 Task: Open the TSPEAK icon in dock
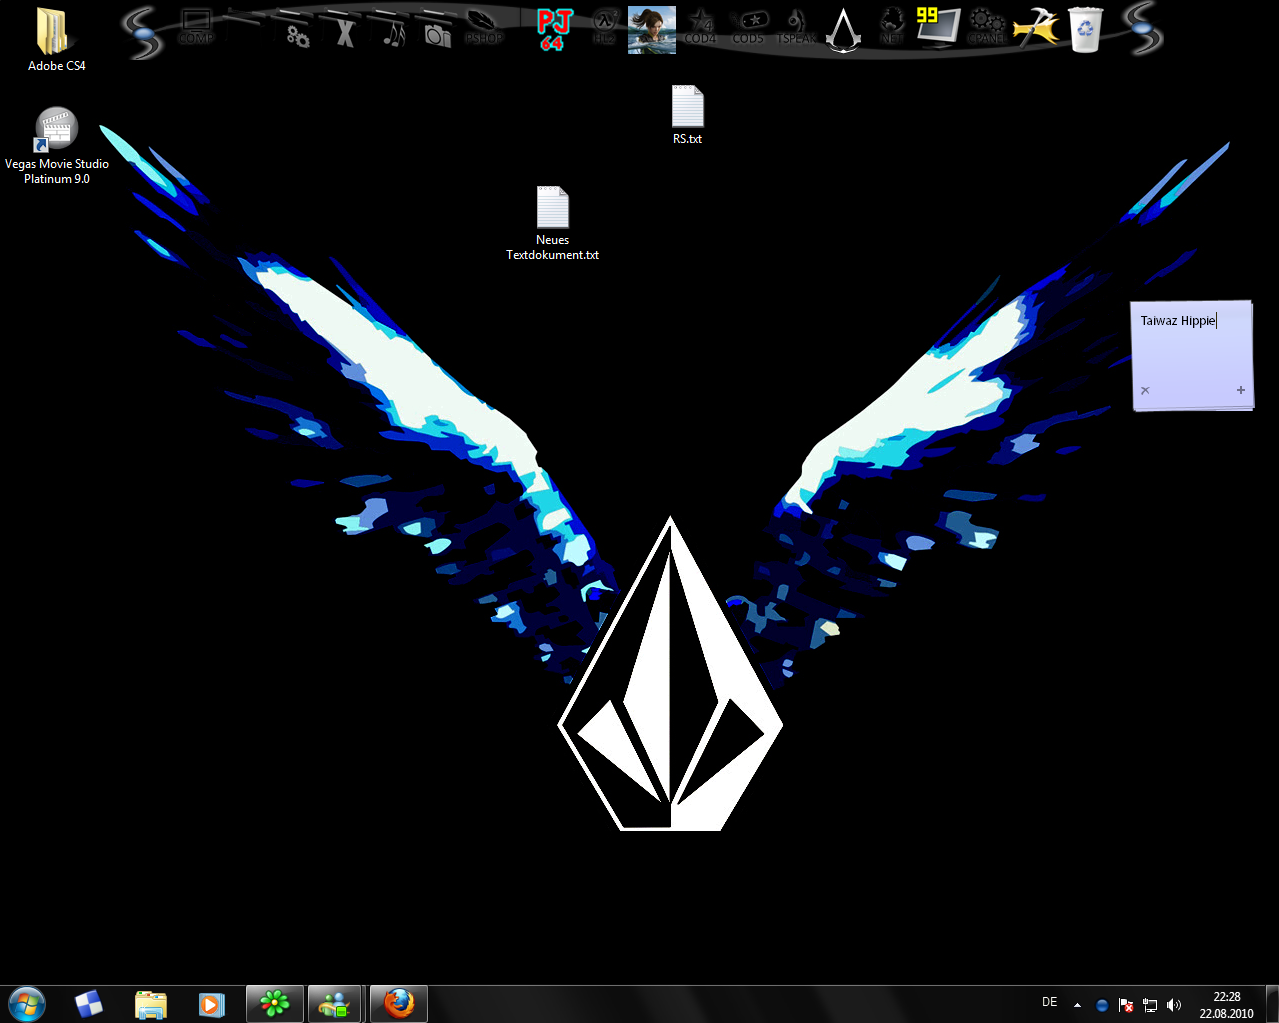tap(796, 28)
